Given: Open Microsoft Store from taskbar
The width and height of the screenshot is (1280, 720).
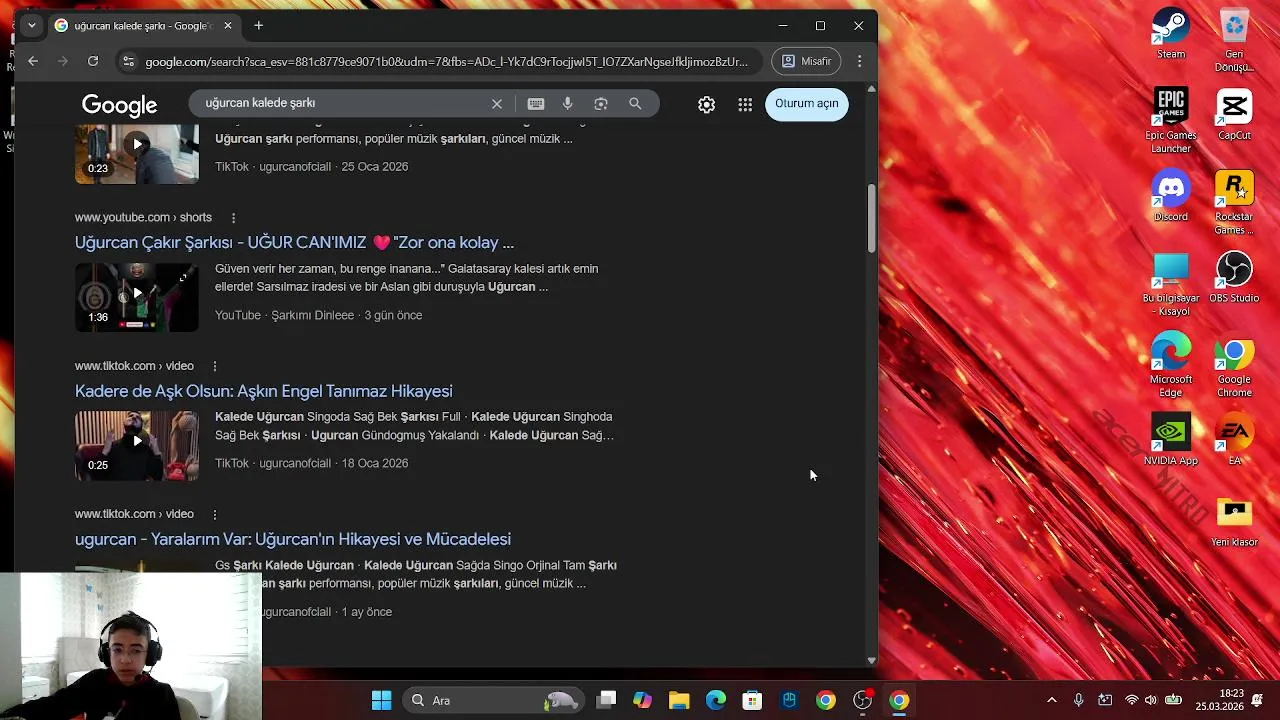Looking at the screenshot, I should [x=752, y=700].
